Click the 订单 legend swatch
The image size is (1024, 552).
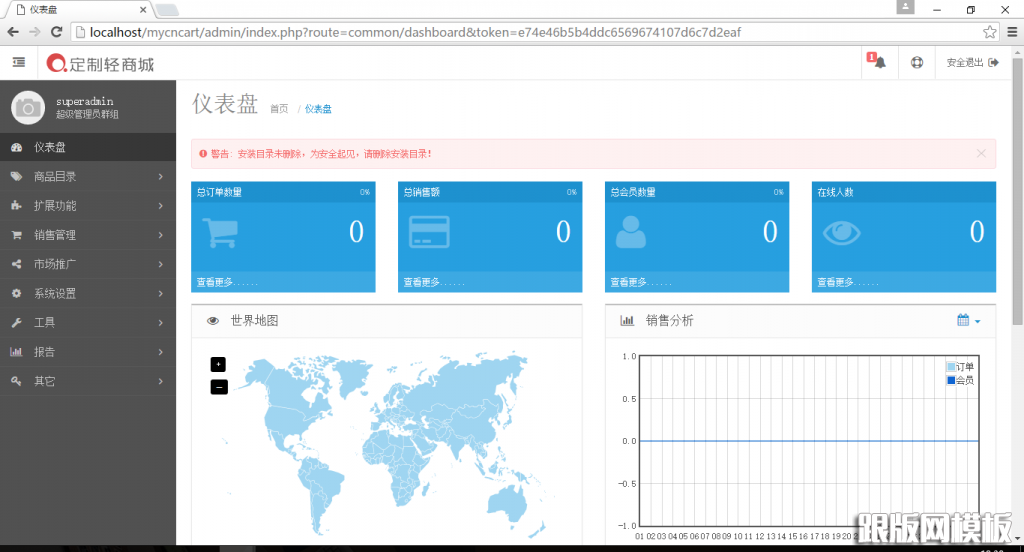pyautogui.click(x=951, y=366)
